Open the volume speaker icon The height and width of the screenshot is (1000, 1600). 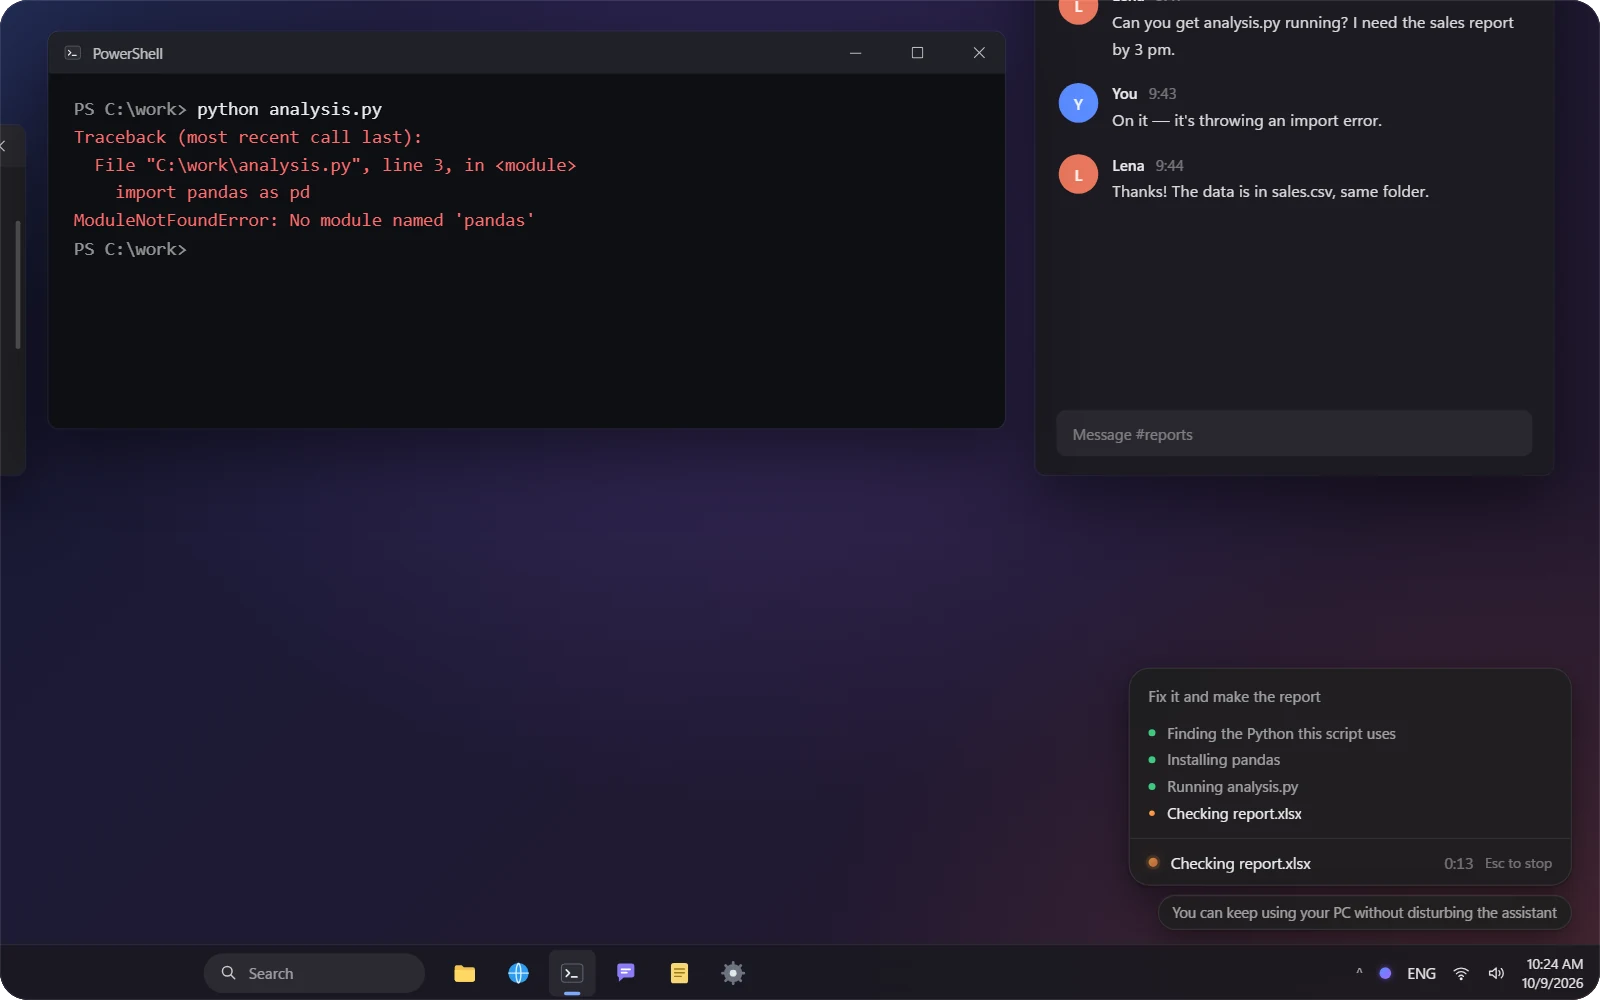point(1497,973)
